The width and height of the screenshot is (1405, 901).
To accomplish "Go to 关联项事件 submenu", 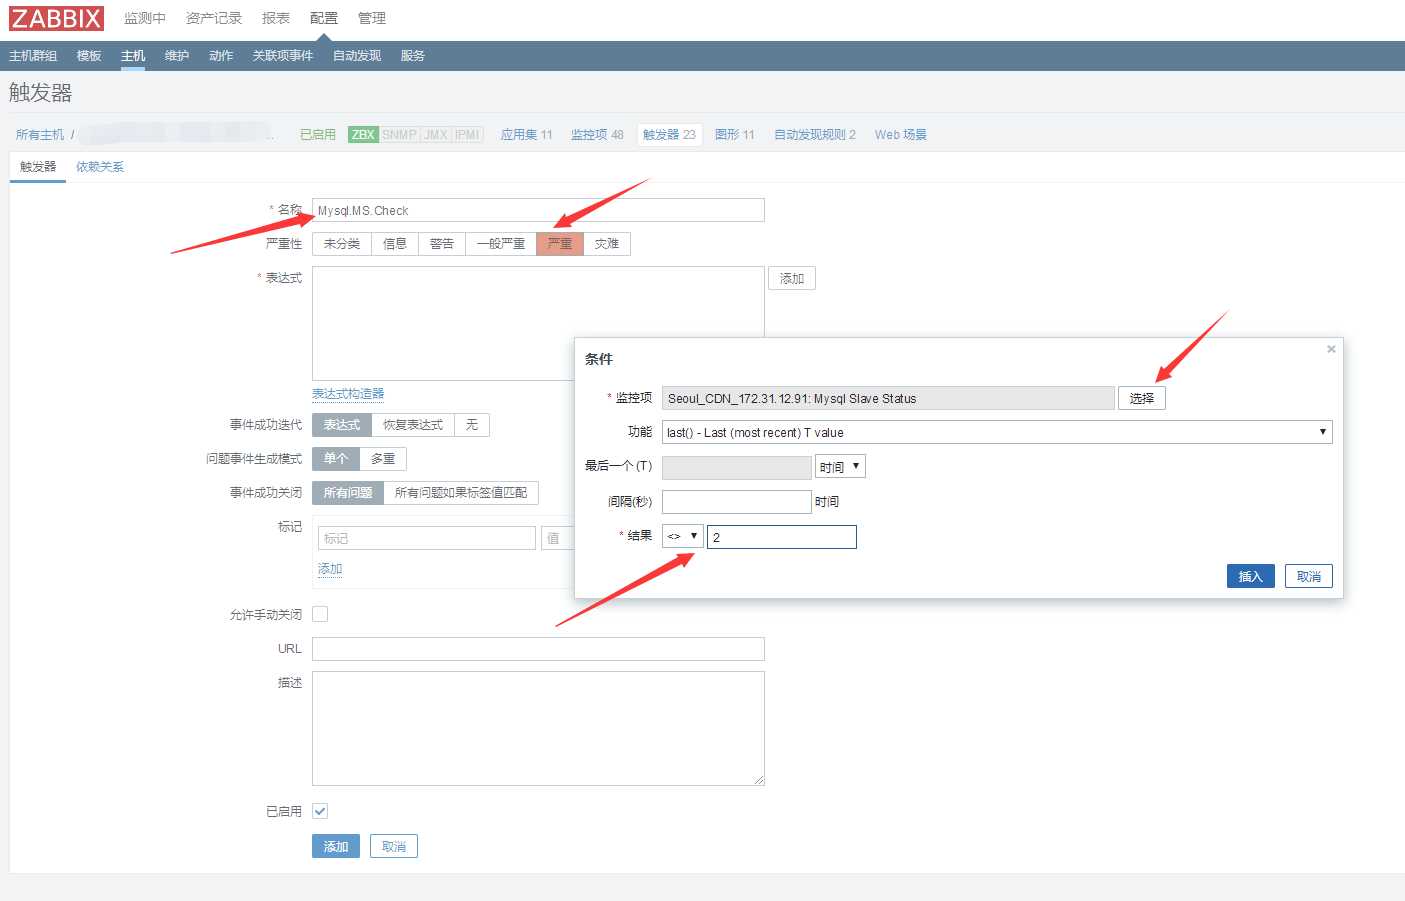I will [283, 56].
